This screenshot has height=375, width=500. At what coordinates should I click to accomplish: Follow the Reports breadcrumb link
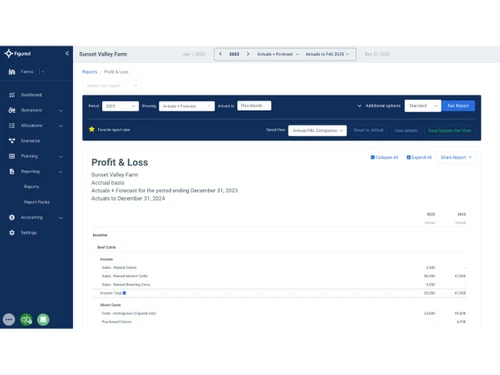click(x=90, y=72)
